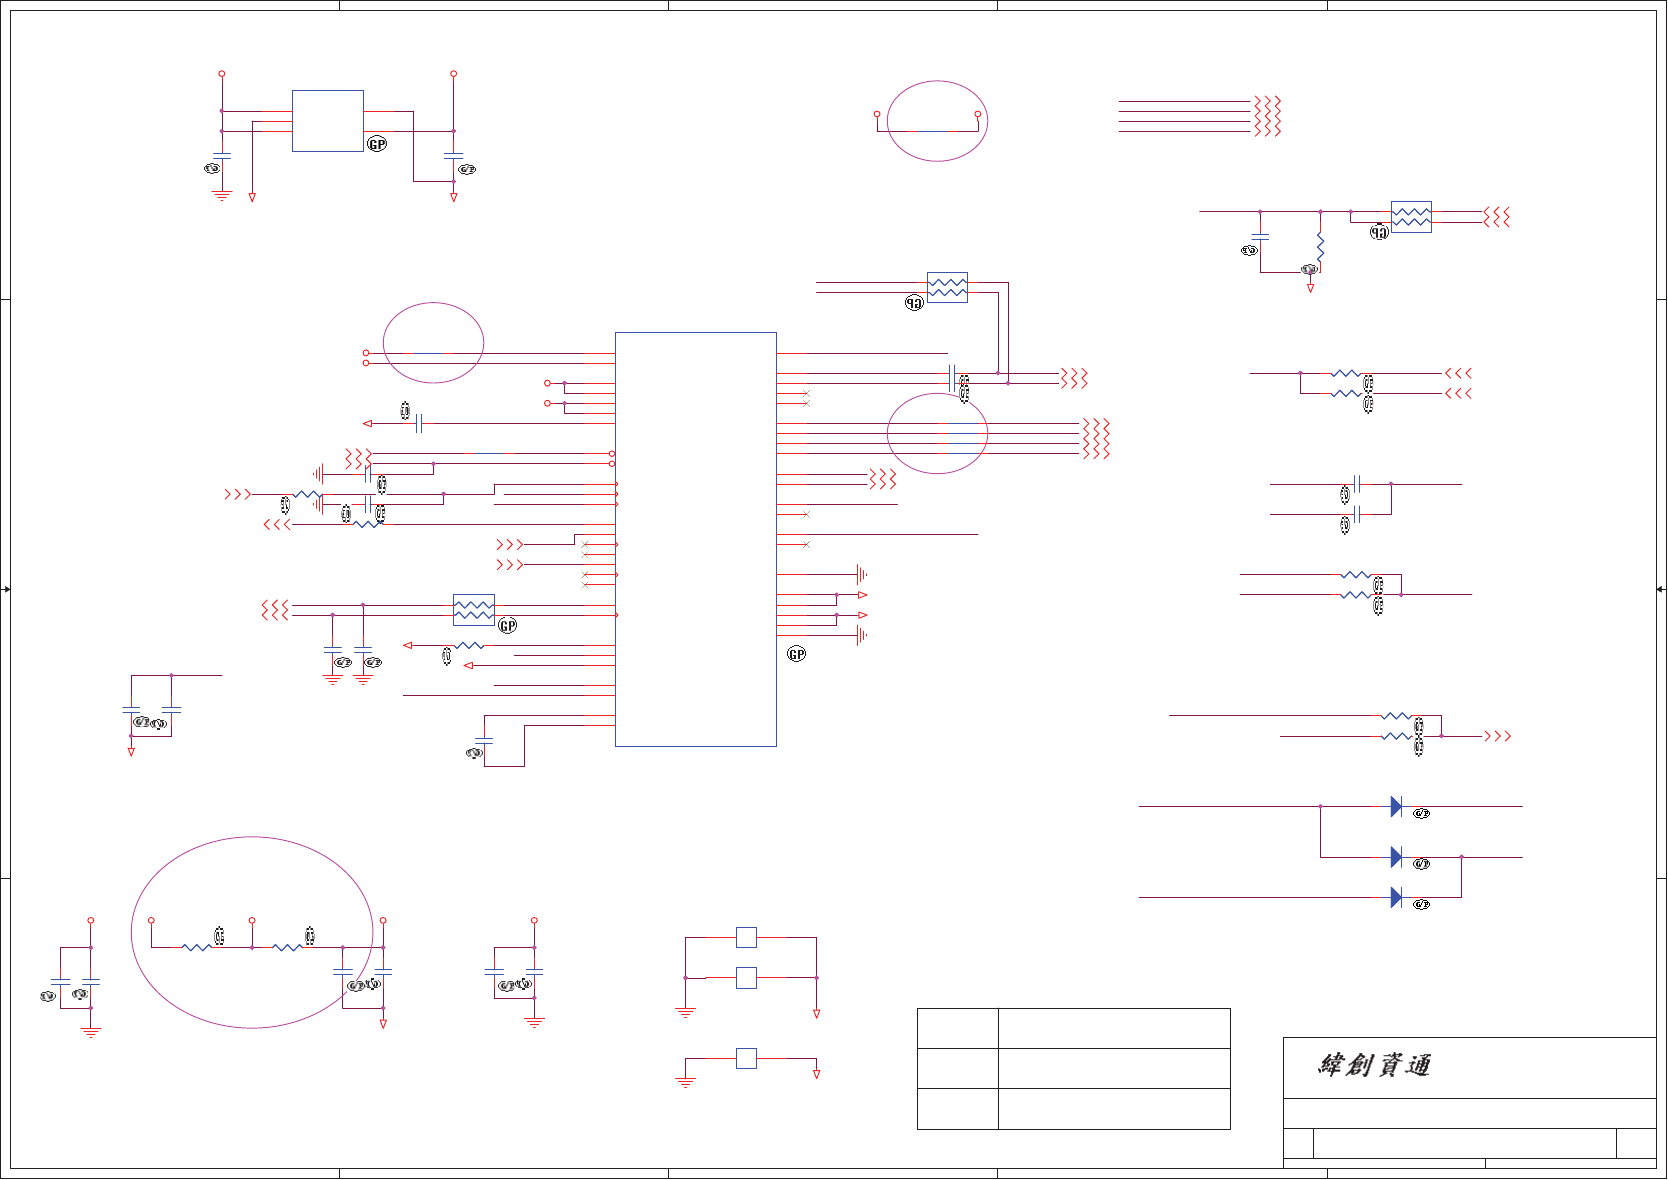Select the large ellipse at bottom left
The image size is (1668, 1180).
click(252, 932)
